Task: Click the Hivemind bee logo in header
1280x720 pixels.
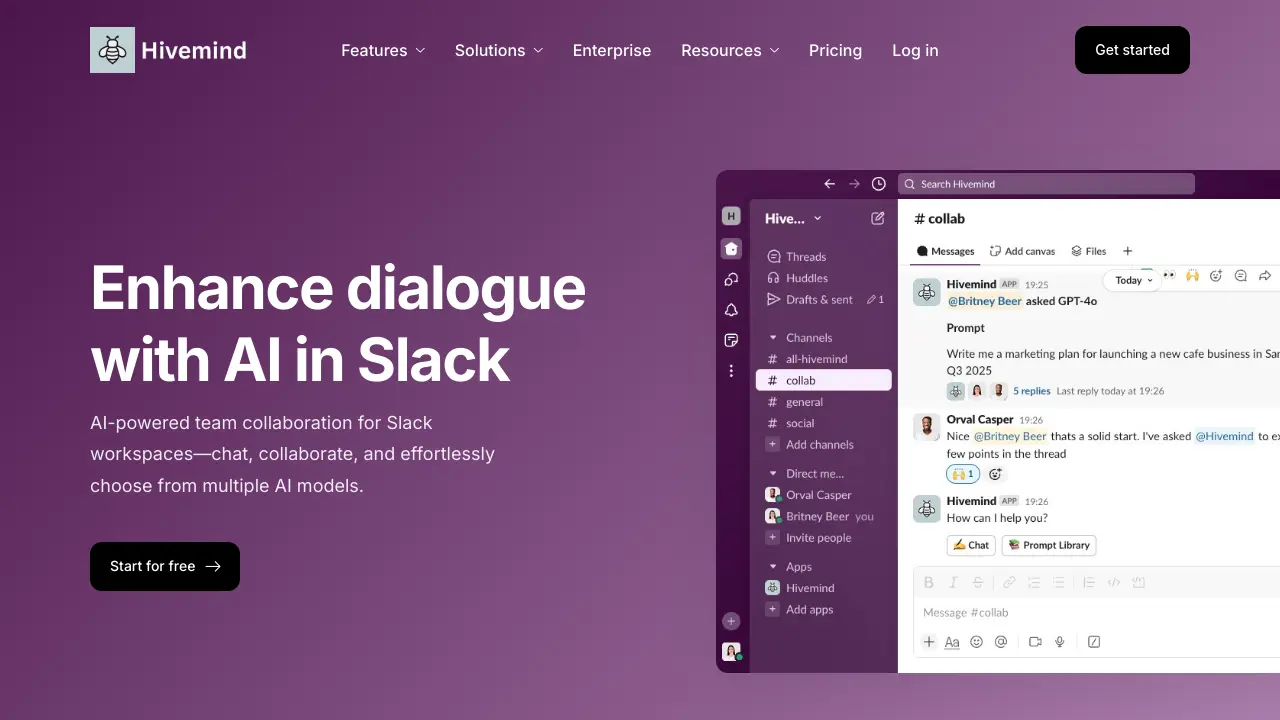Action: pos(112,50)
